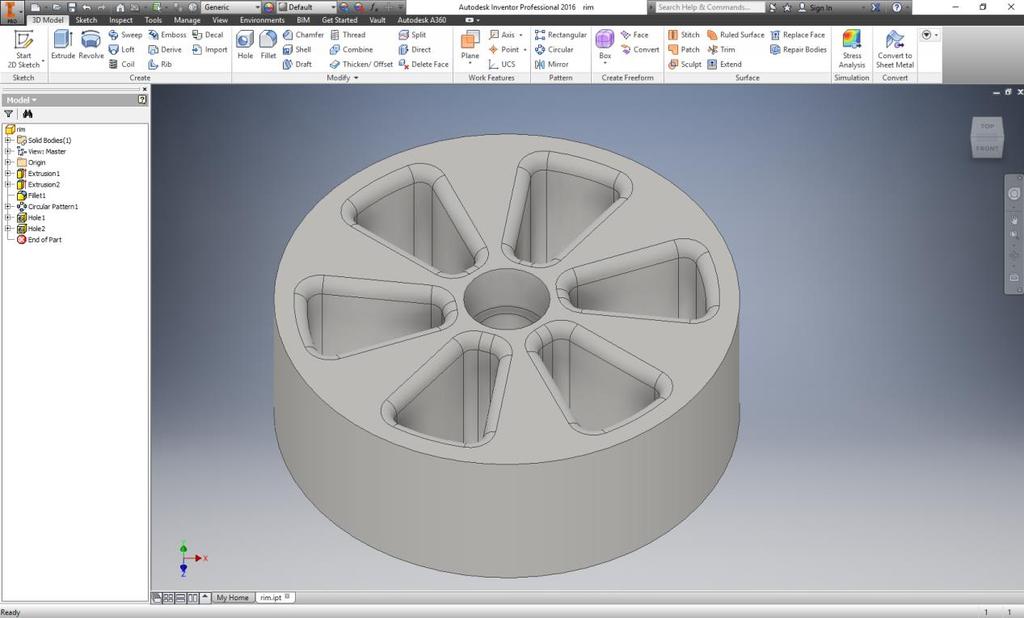The height and width of the screenshot is (618, 1024).
Task: Select the Stitch surface tool
Action: (x=684, y=35)
